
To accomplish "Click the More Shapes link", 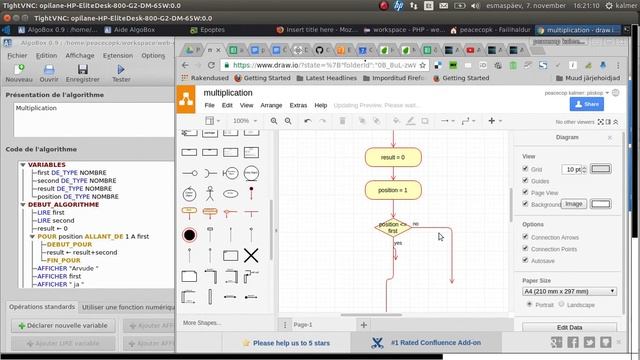I will pyautogui.click(x=202, y=323).
